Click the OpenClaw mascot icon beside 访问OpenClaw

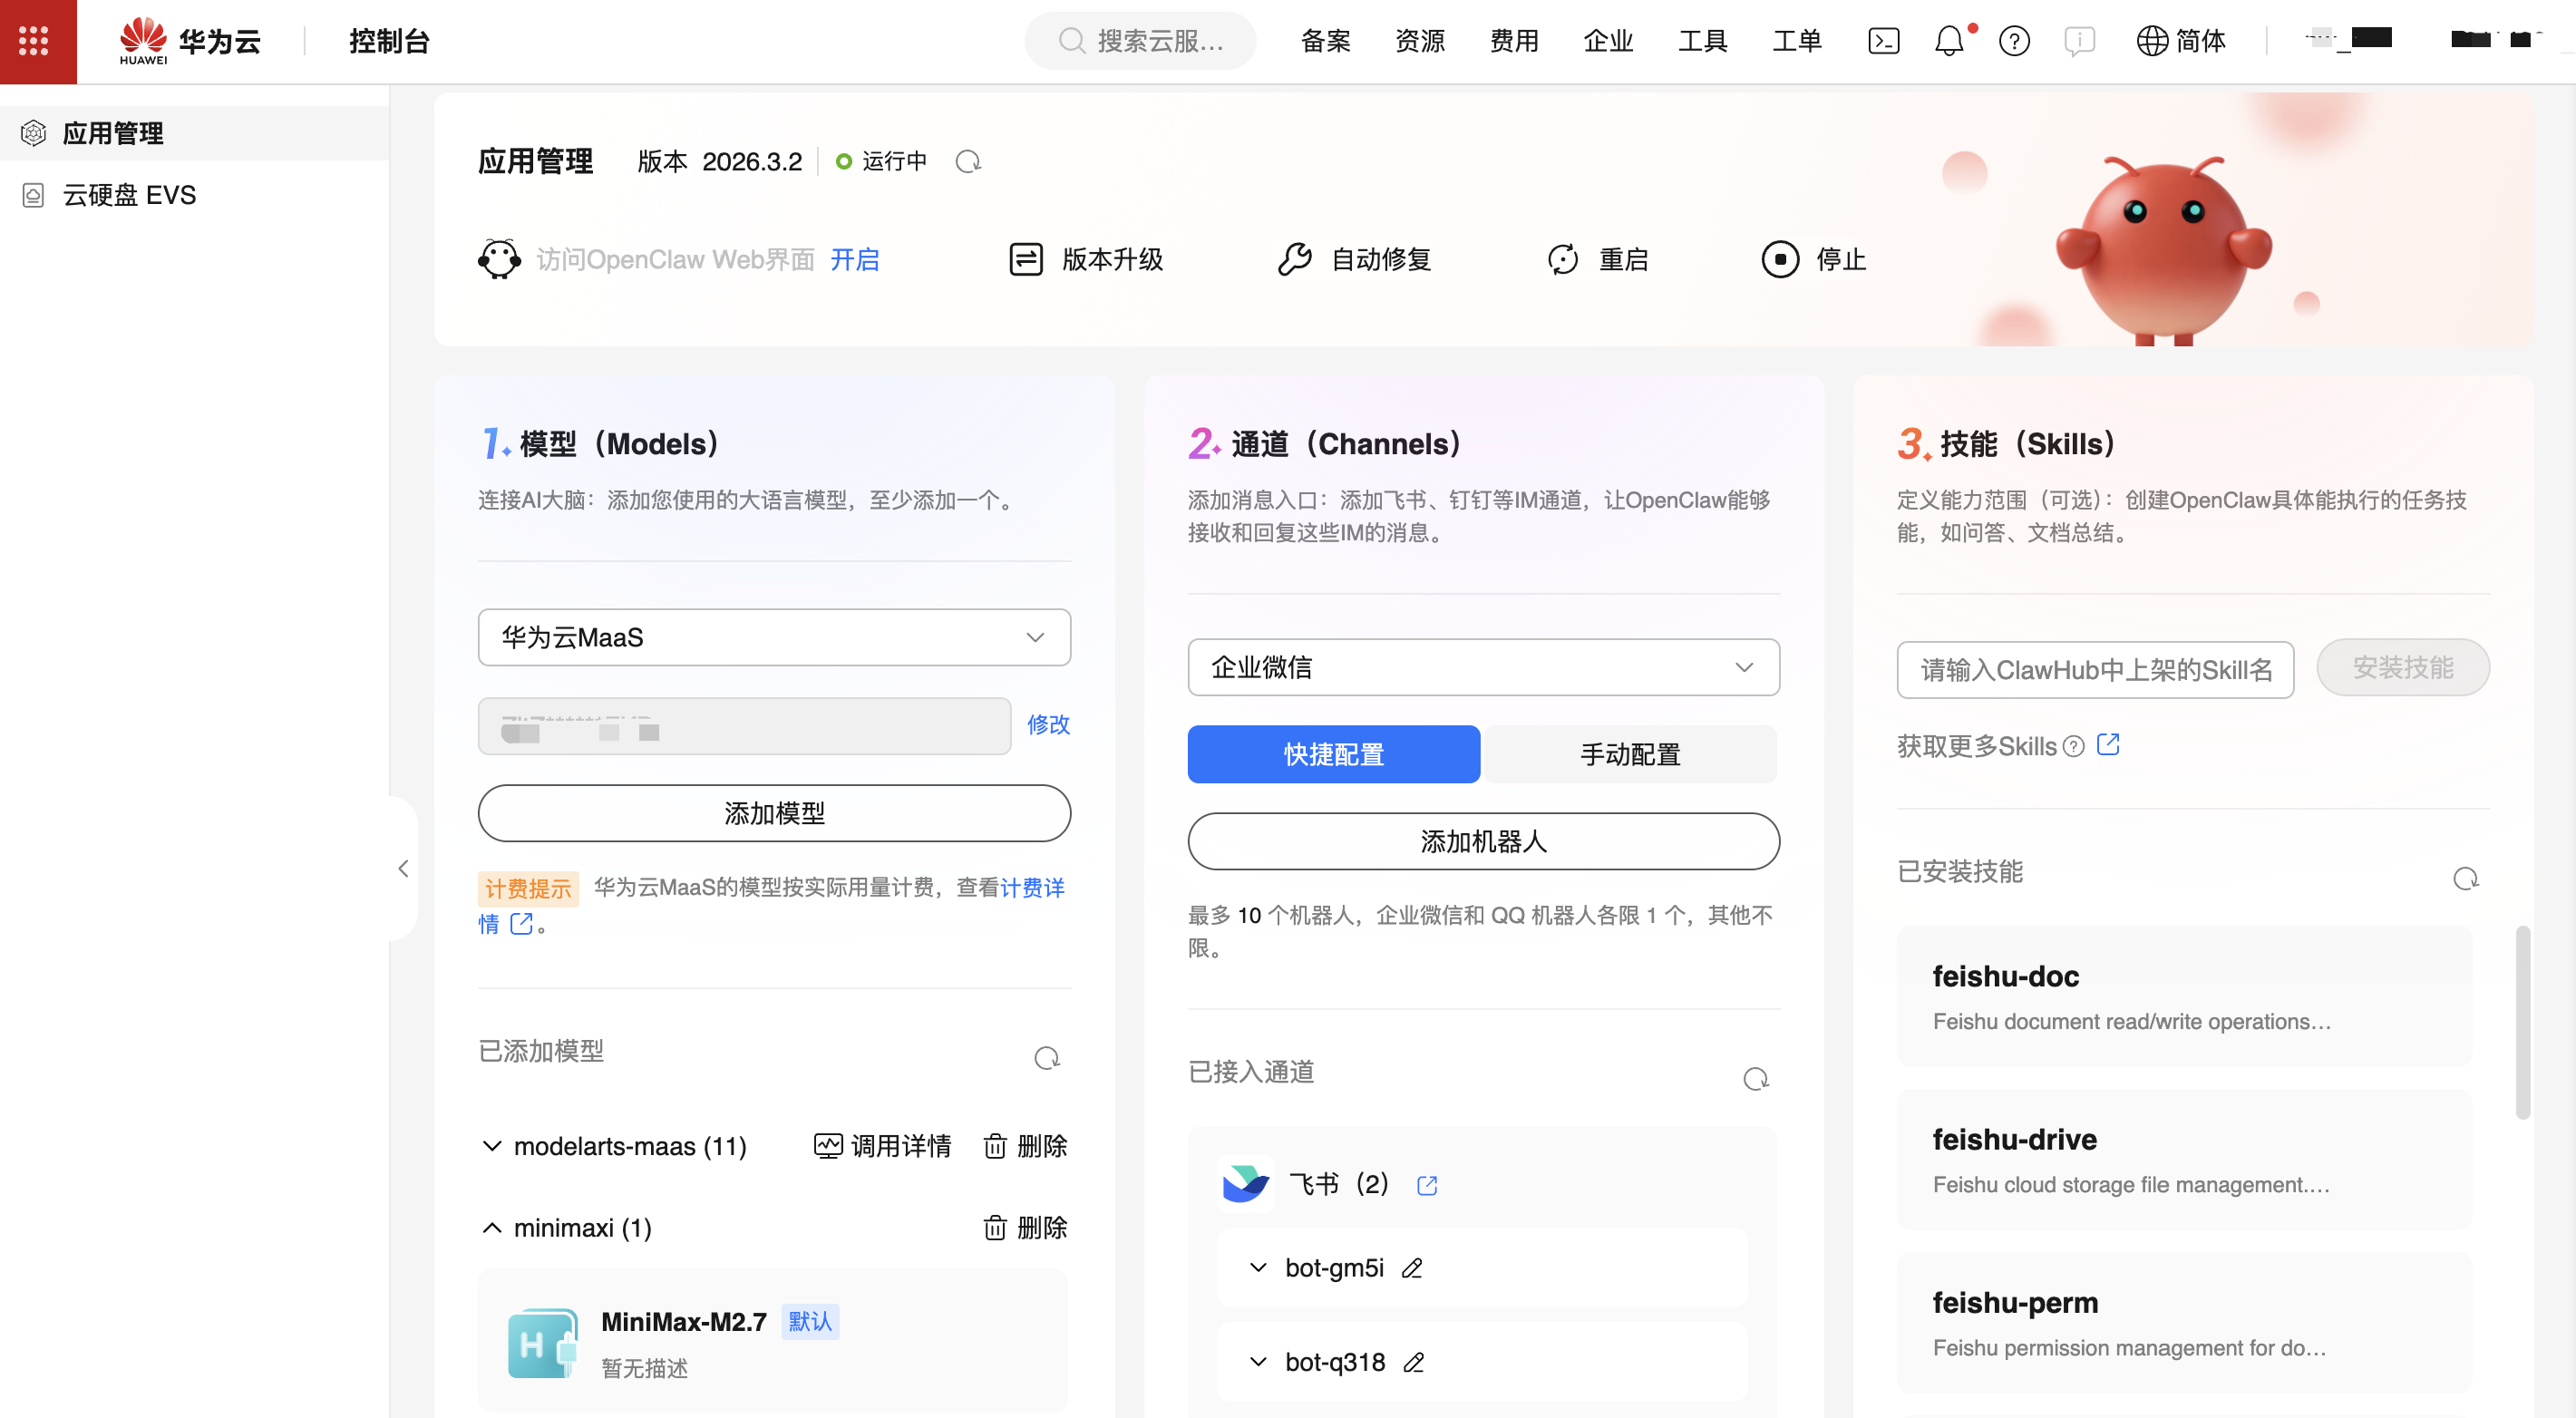click(499, 259)
